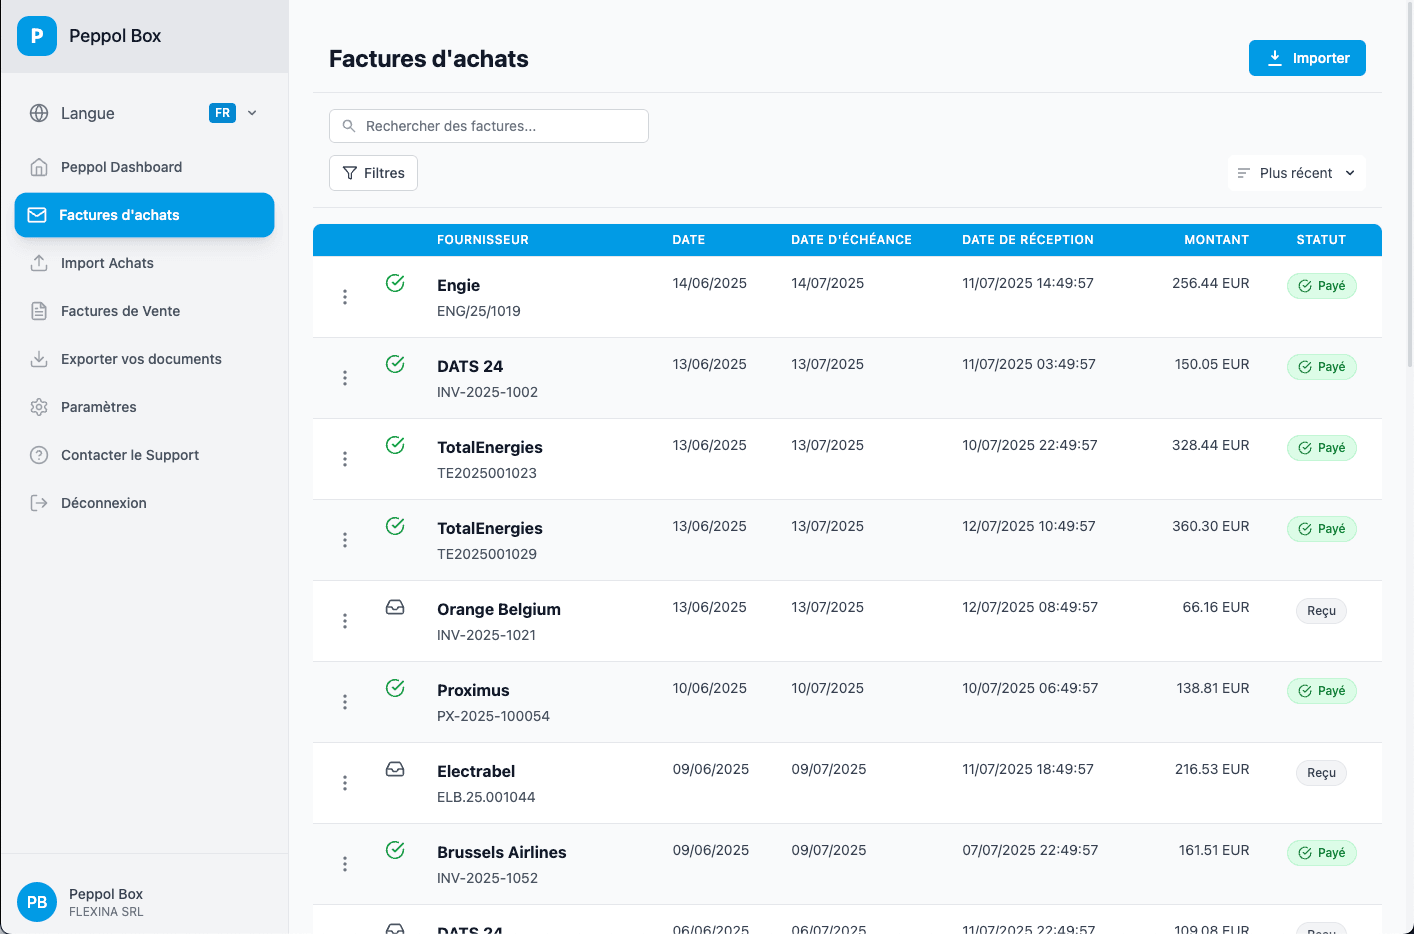1414x934 pixels.
Task: Open three-dot menu for Electrabel invoice
Action: pos(345,783)
